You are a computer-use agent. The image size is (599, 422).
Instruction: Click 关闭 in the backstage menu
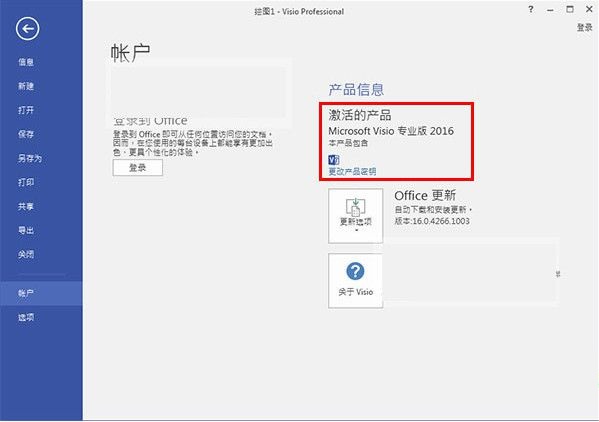pyautogui.click(x=26, y=254)
